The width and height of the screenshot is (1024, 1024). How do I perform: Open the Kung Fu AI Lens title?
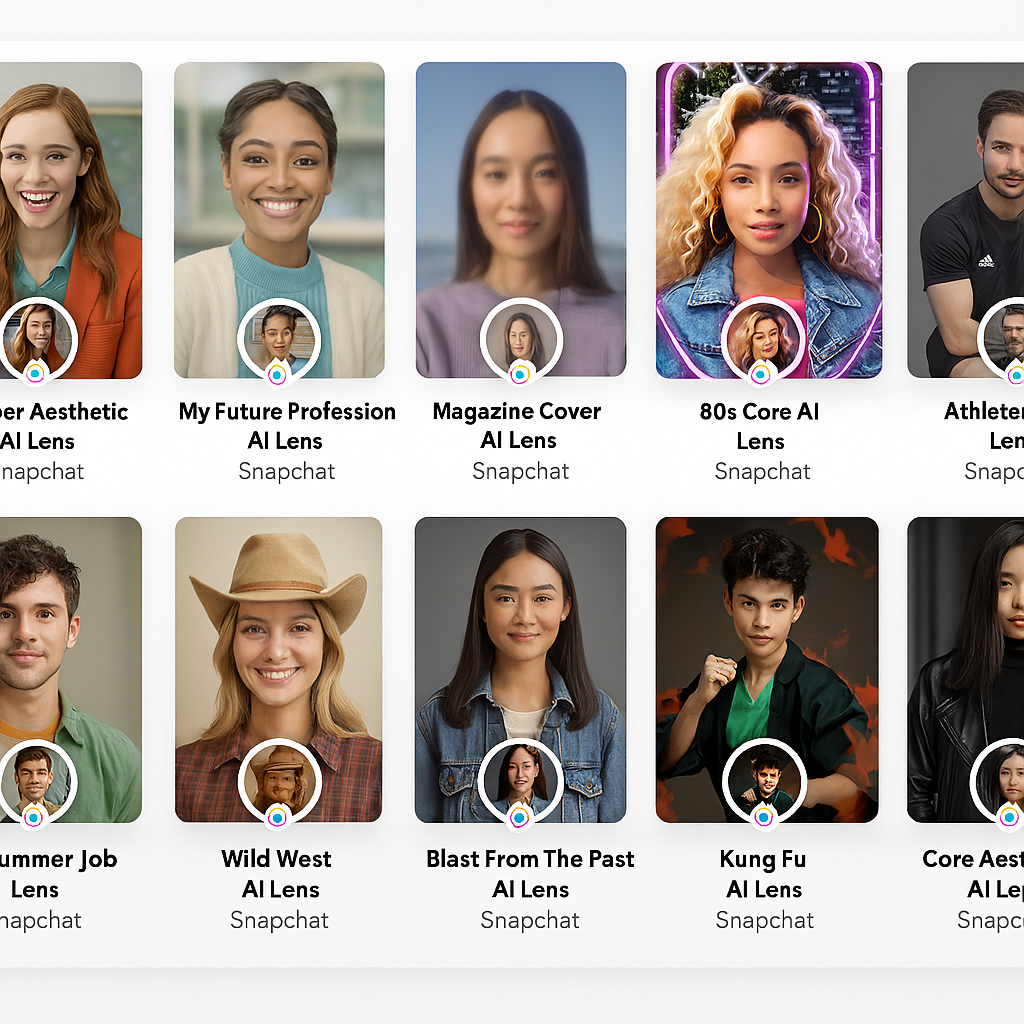coord(763,874)
